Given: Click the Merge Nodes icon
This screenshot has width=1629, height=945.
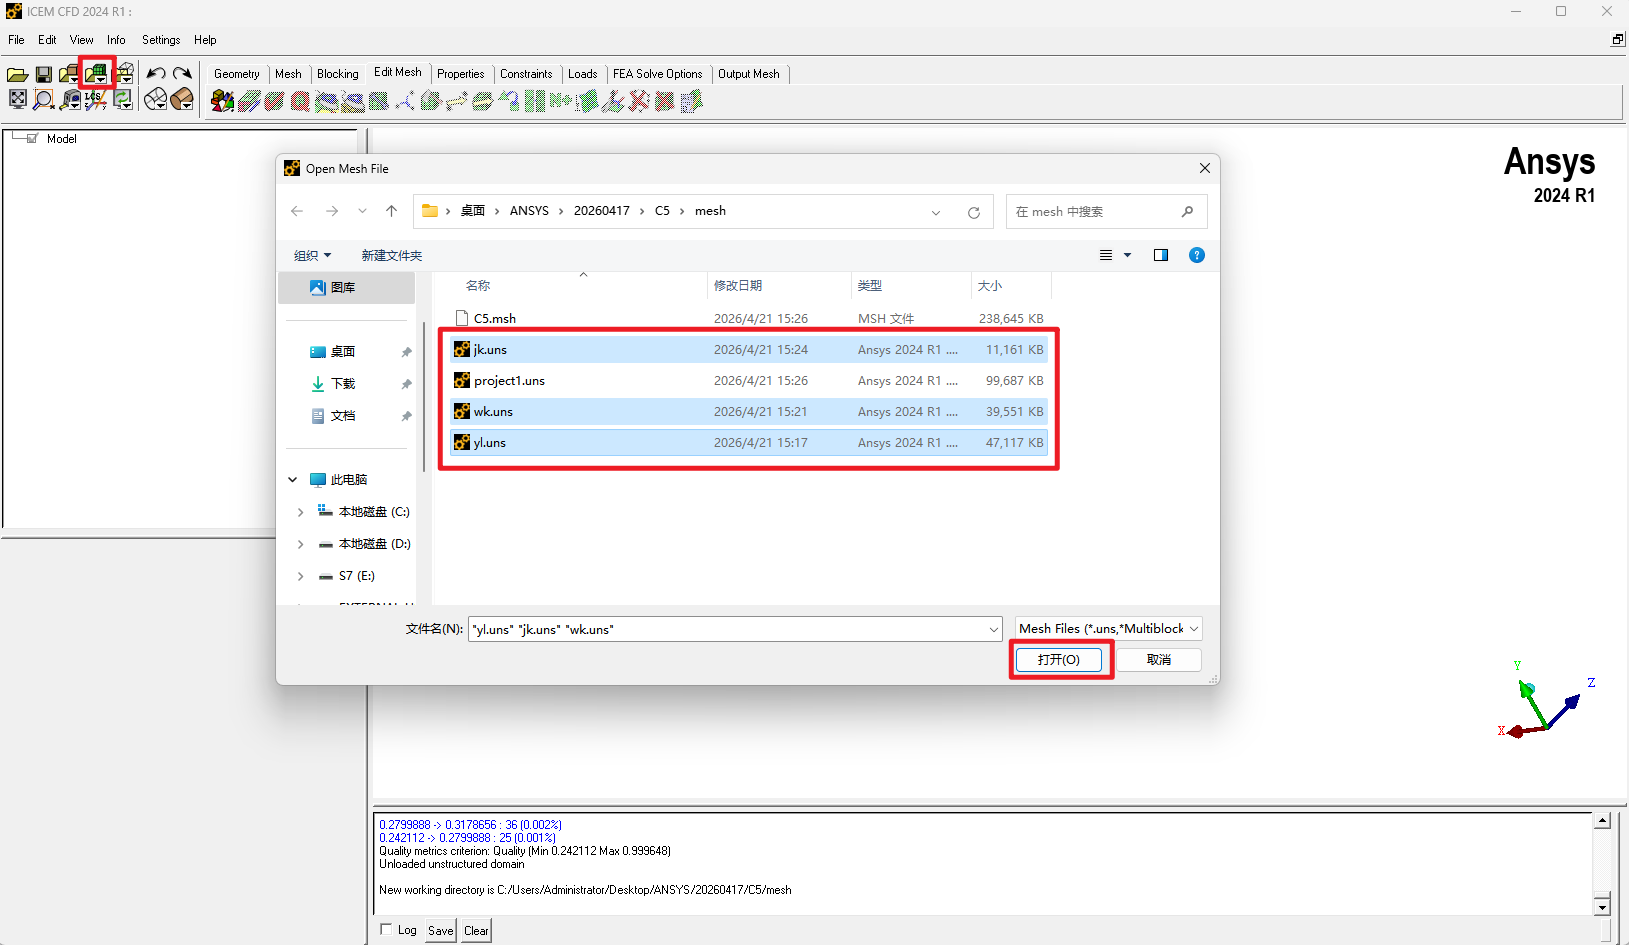Looking at the screenshot, I should [x=405, y=100].
